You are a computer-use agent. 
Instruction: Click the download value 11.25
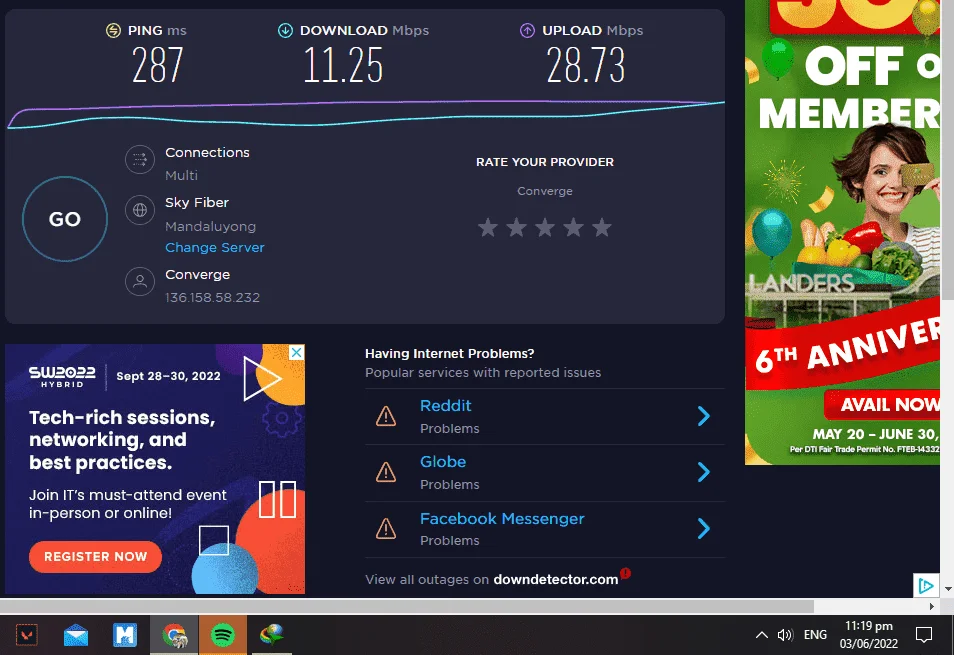click(343, 65)
